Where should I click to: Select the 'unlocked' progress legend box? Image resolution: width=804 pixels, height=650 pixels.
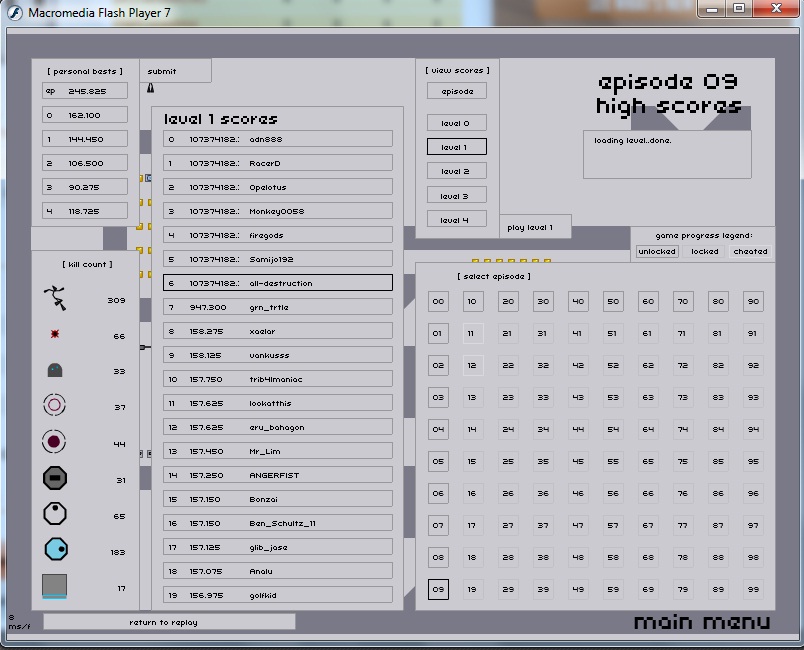pos(657,251)
